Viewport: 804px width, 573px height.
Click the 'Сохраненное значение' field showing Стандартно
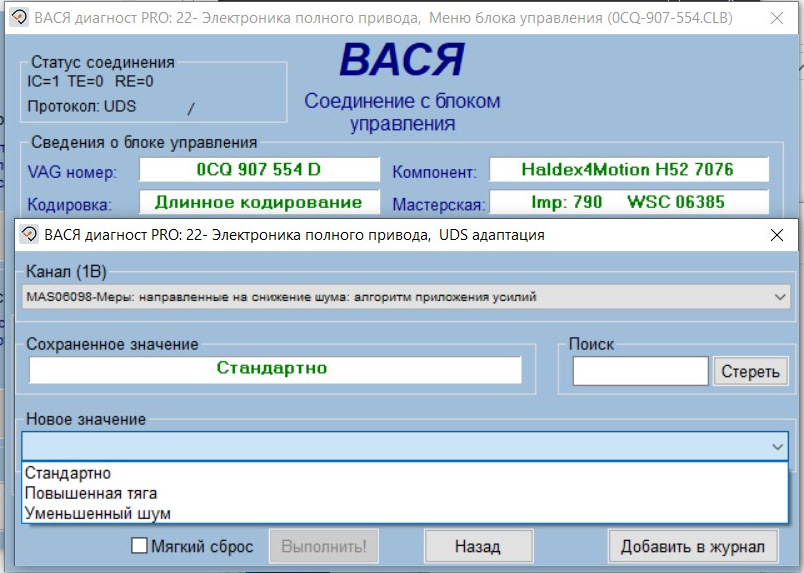(275, 369)
